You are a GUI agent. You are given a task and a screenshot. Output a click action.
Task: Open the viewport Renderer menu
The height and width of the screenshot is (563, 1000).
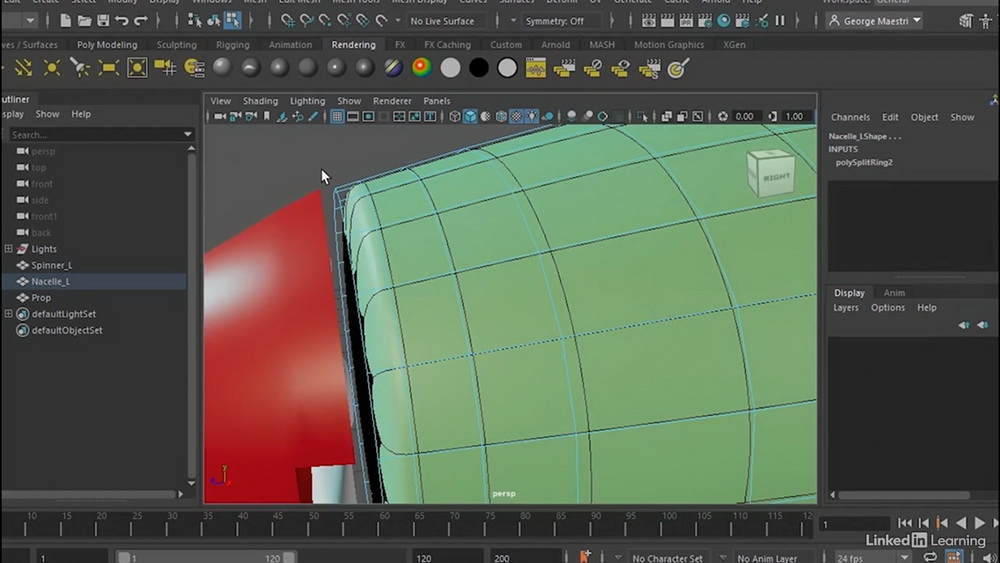pyautogui.click(x=392, y=101)
